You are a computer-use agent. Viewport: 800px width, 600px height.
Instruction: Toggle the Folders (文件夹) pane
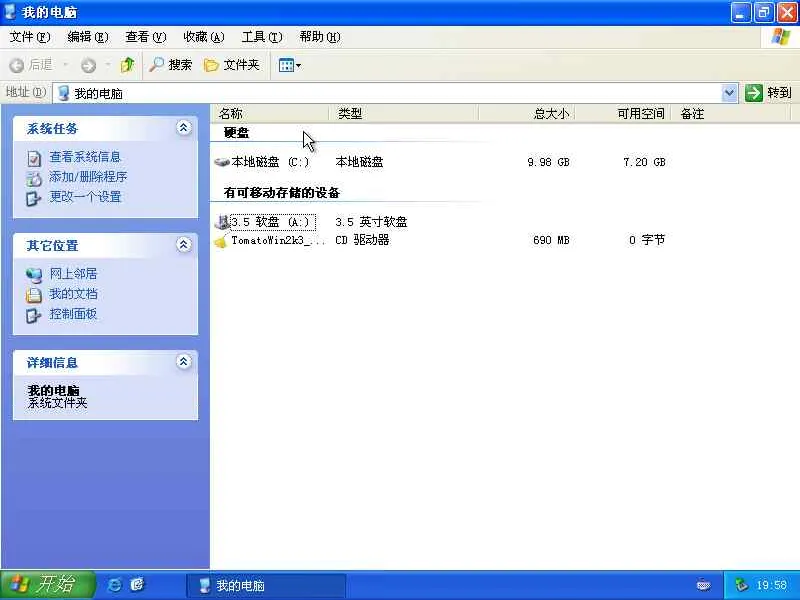pos(232,65)
